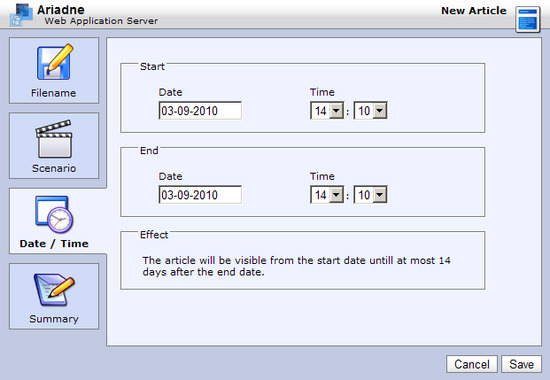This screenshot has width=550, height=380.
Task: Click the 'End' group label
Action: pyautogui.click(x=149, y=151)
